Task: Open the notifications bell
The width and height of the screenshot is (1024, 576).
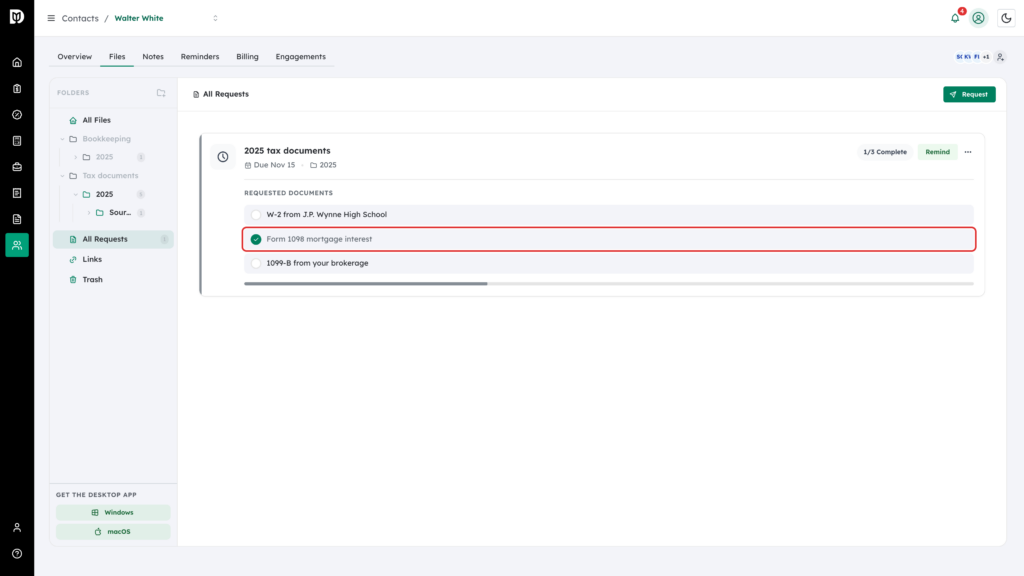Action: pyautogui.click(x=955, y=18)
